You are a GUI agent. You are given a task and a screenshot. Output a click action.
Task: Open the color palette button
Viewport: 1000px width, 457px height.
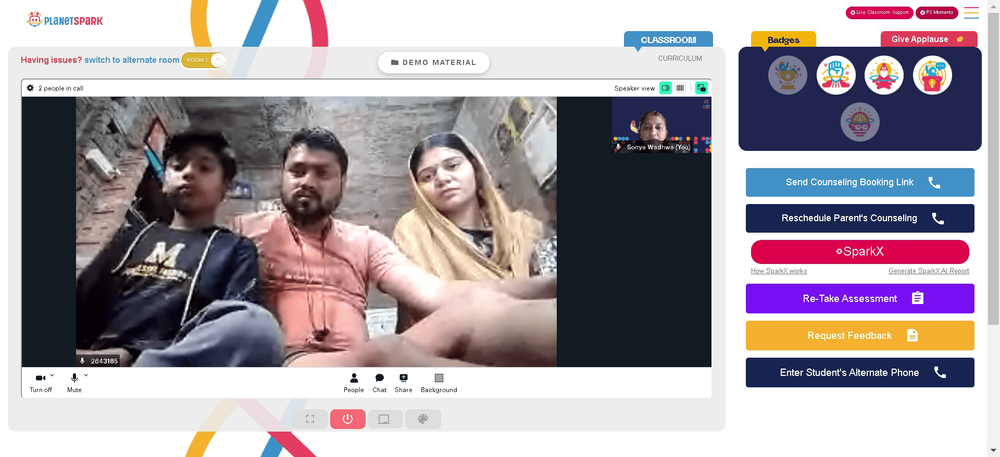point(423,419)
